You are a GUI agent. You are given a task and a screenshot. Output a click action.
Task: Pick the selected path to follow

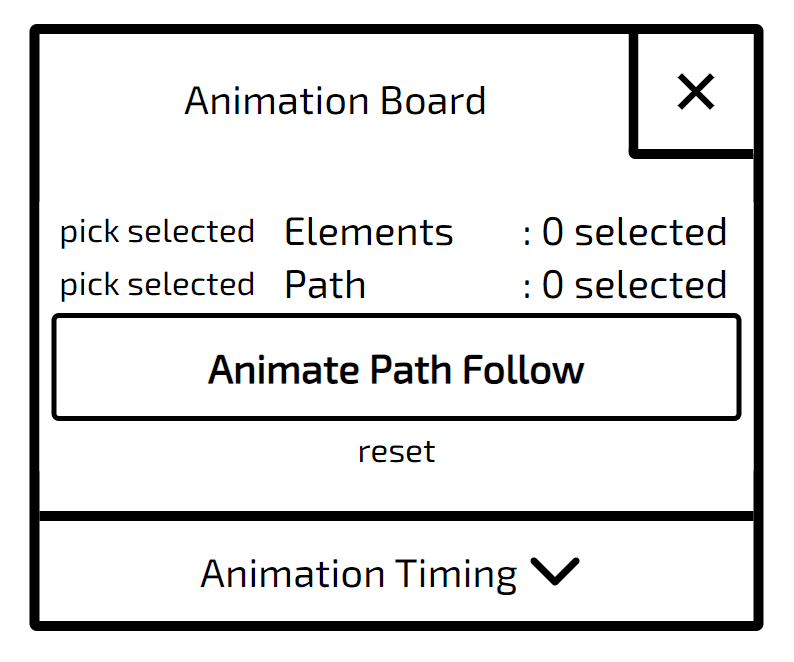[x=157, y=285]
